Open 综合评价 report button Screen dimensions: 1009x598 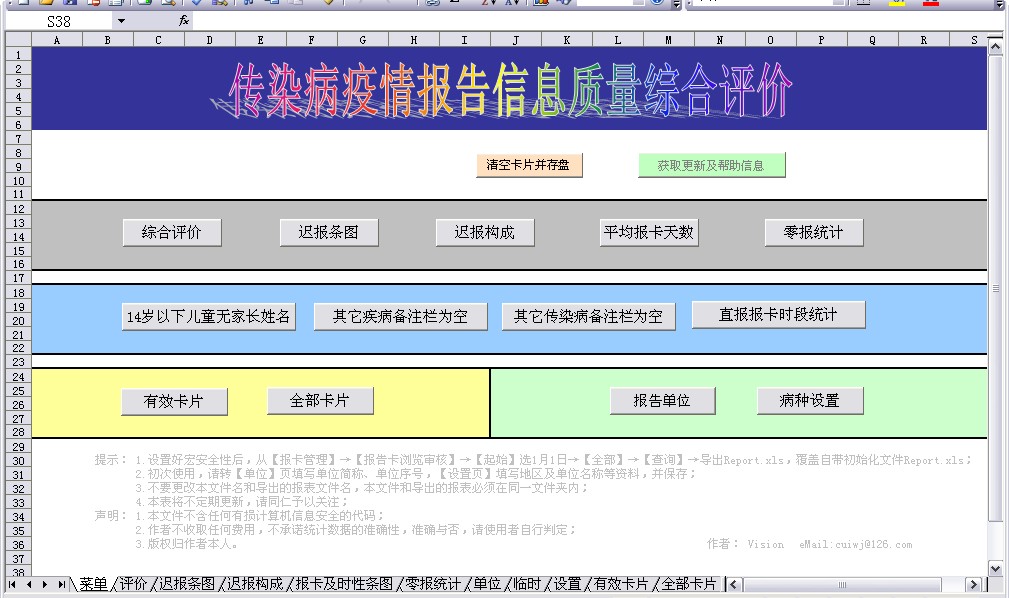pos(171,232)
